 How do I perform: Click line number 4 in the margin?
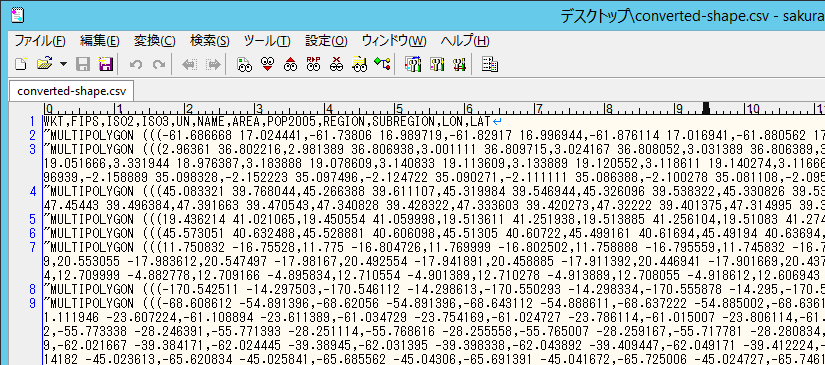pyautogui.click(x=33, y=191)
